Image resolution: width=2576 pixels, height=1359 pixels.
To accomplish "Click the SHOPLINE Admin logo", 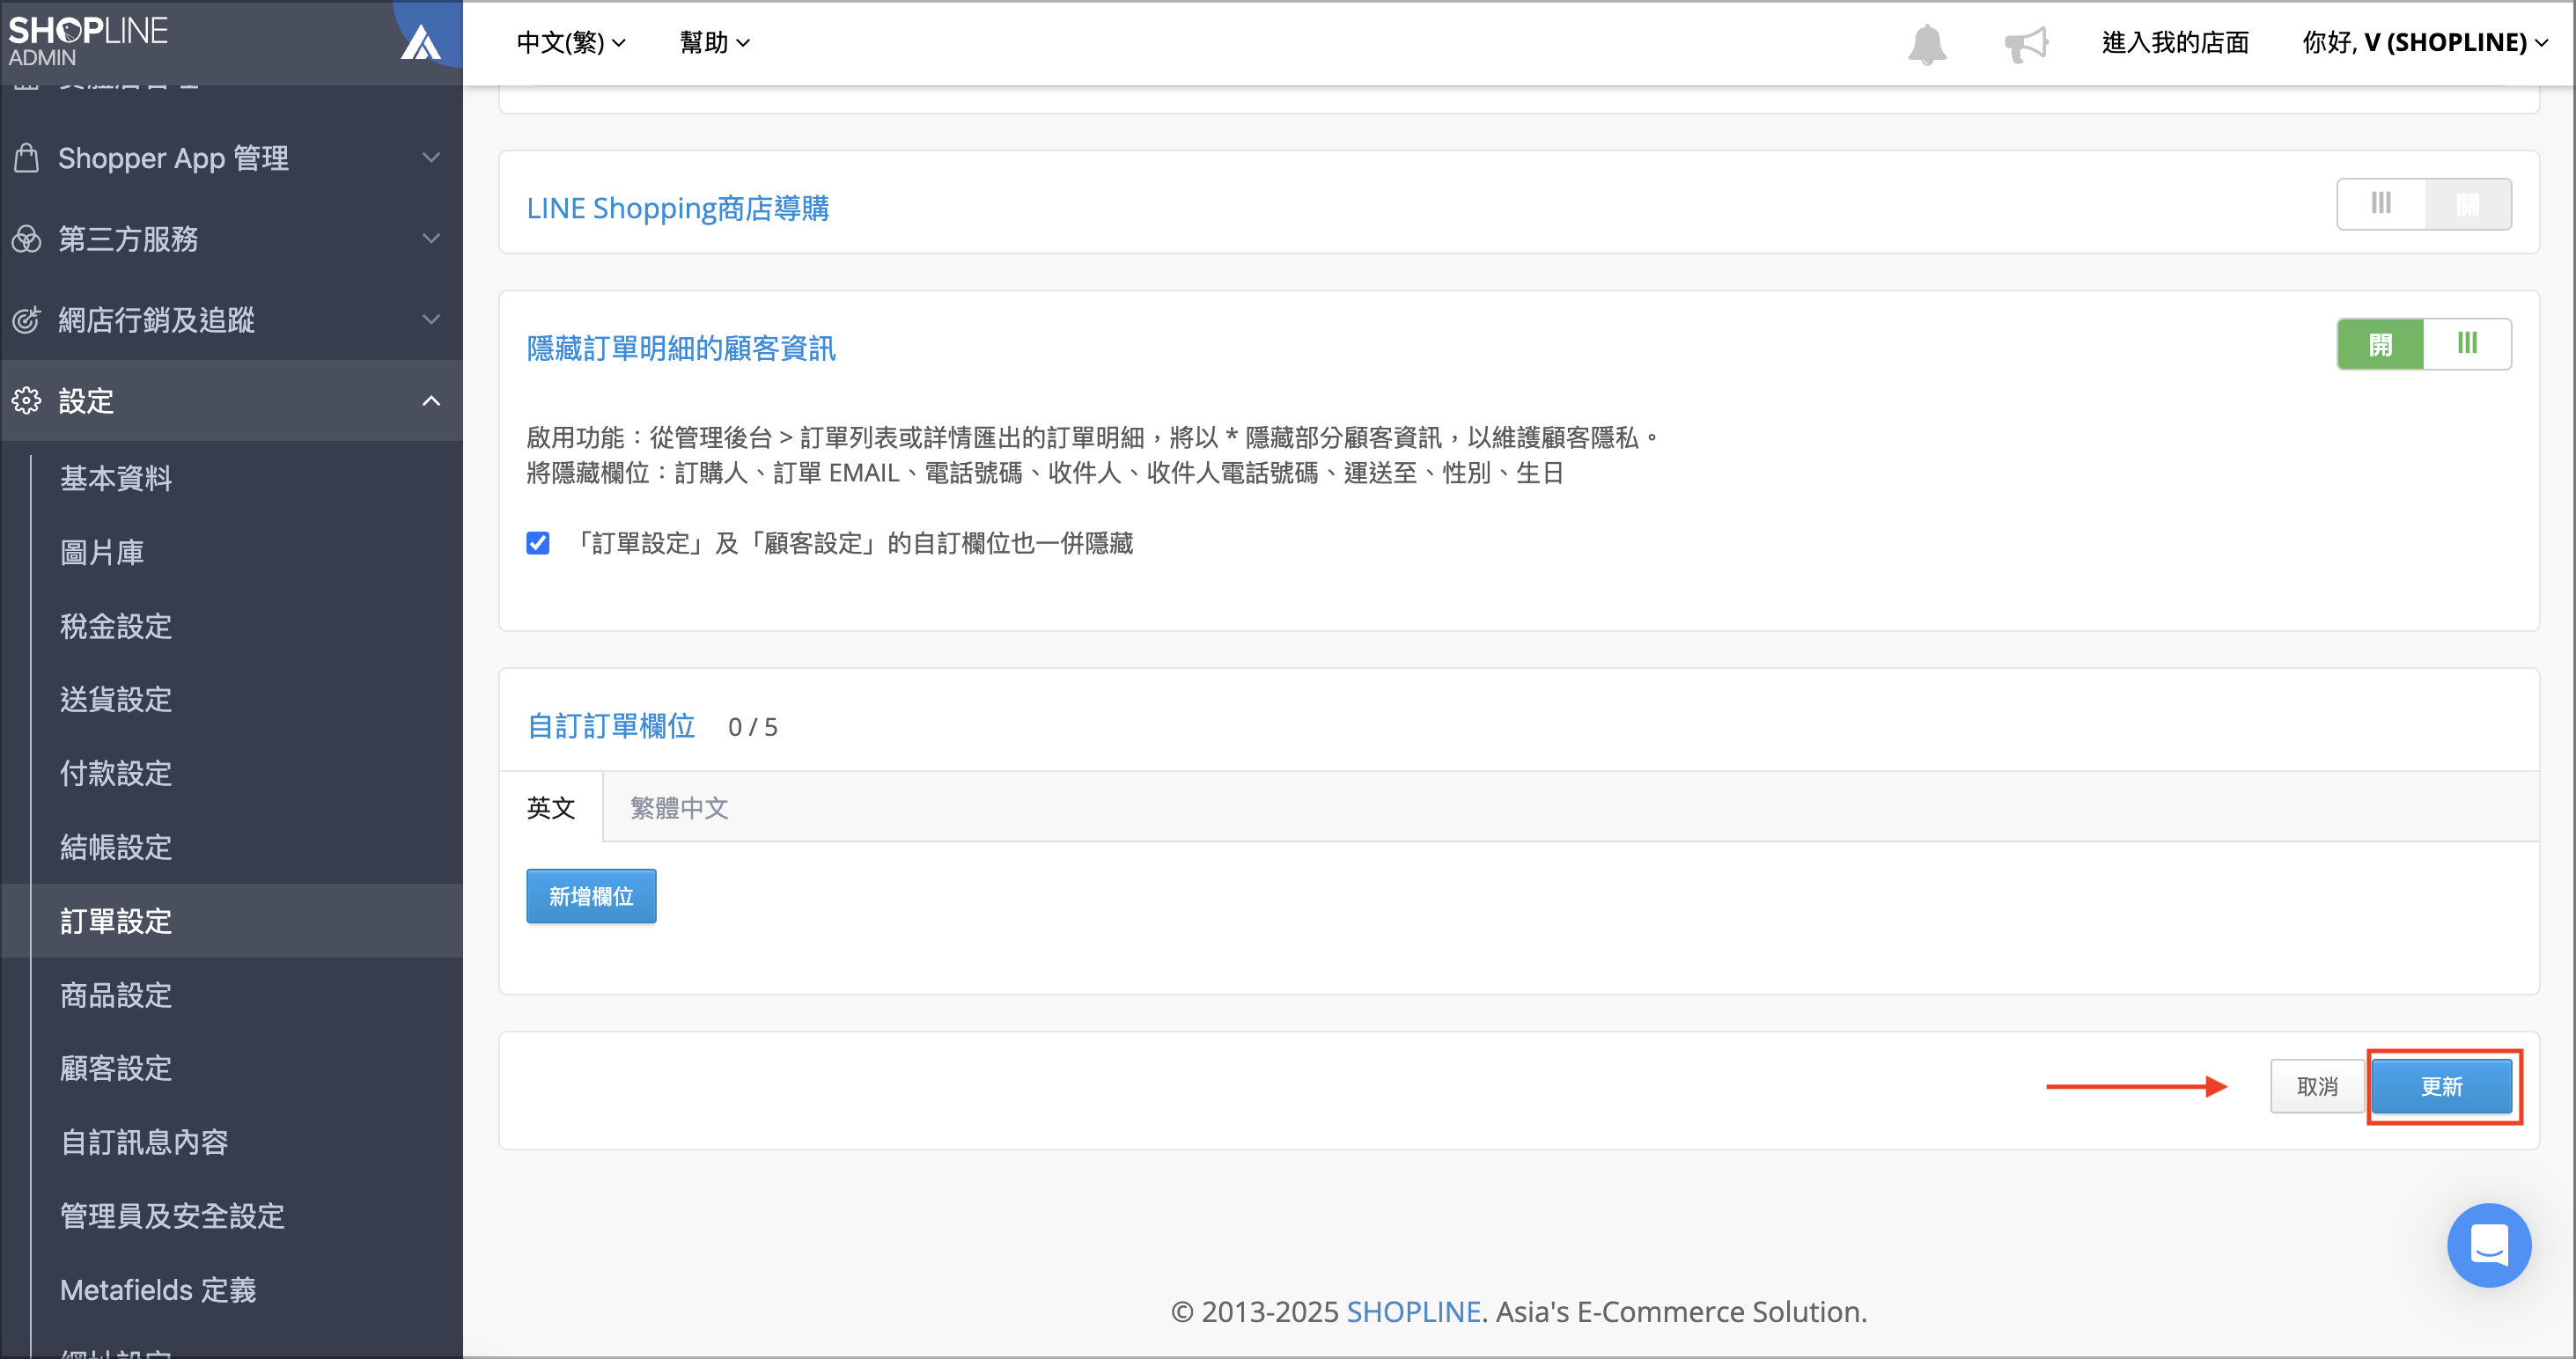I will (x=88, y=41).
